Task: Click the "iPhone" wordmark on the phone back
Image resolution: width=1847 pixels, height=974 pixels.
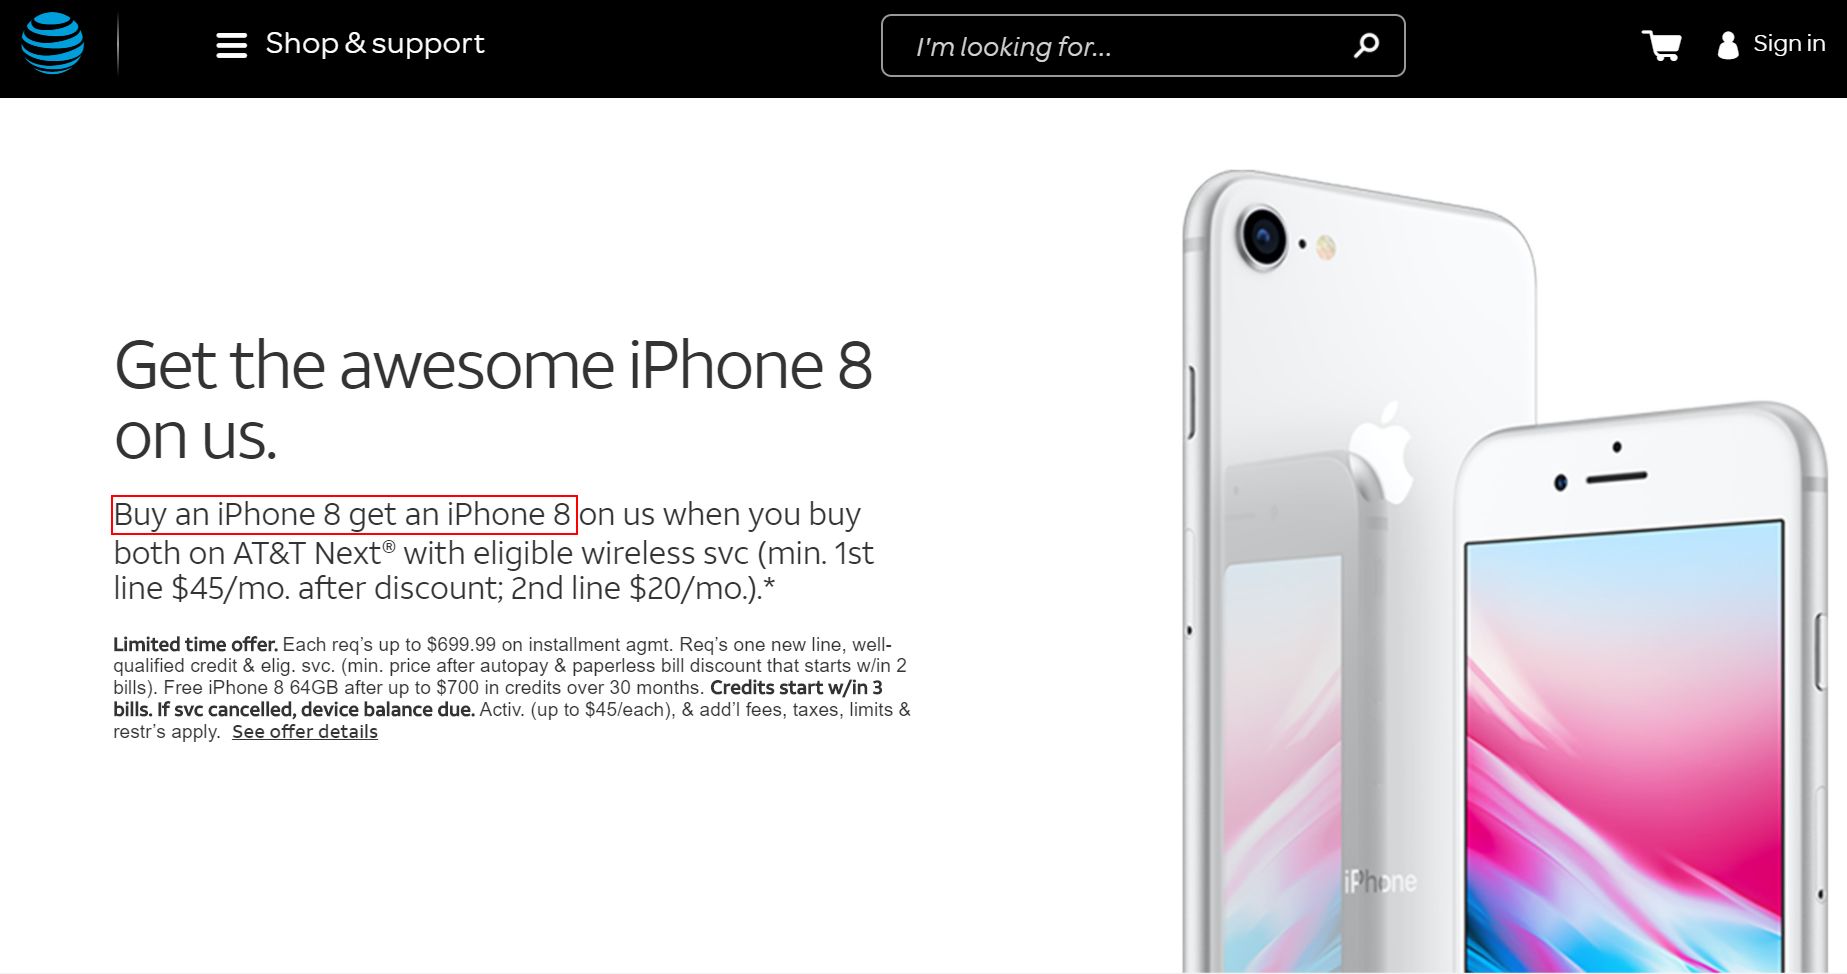Action: click(x=1380, y=881)
